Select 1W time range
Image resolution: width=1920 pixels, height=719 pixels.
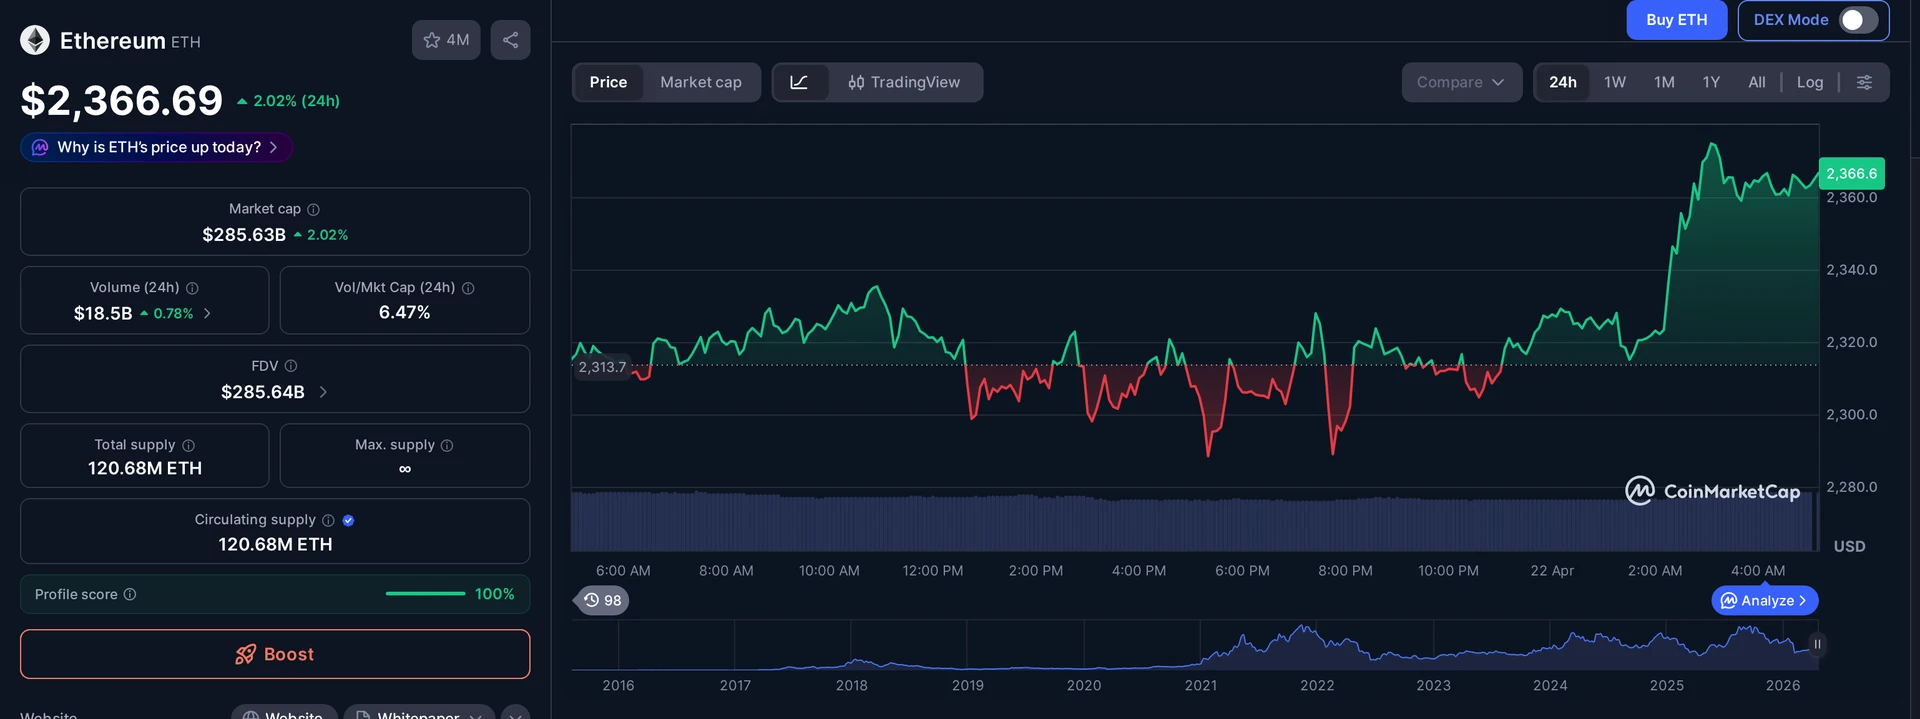coord(1615,82)
